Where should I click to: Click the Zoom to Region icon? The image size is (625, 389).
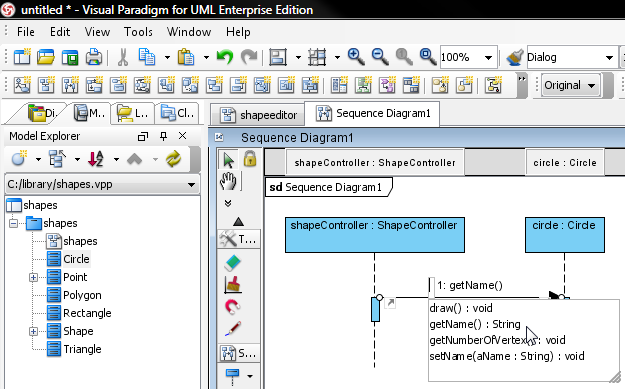(x=428, y=57)
